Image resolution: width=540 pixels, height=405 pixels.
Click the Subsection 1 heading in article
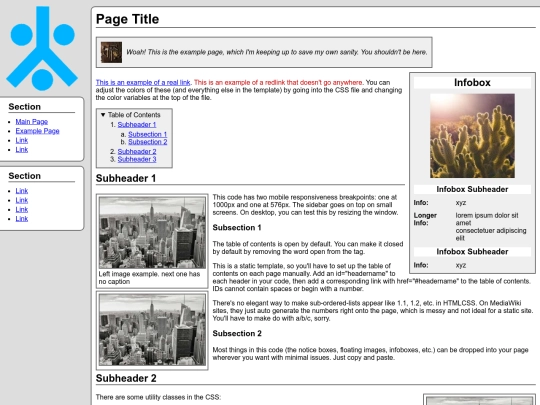(x=237, y=228)
